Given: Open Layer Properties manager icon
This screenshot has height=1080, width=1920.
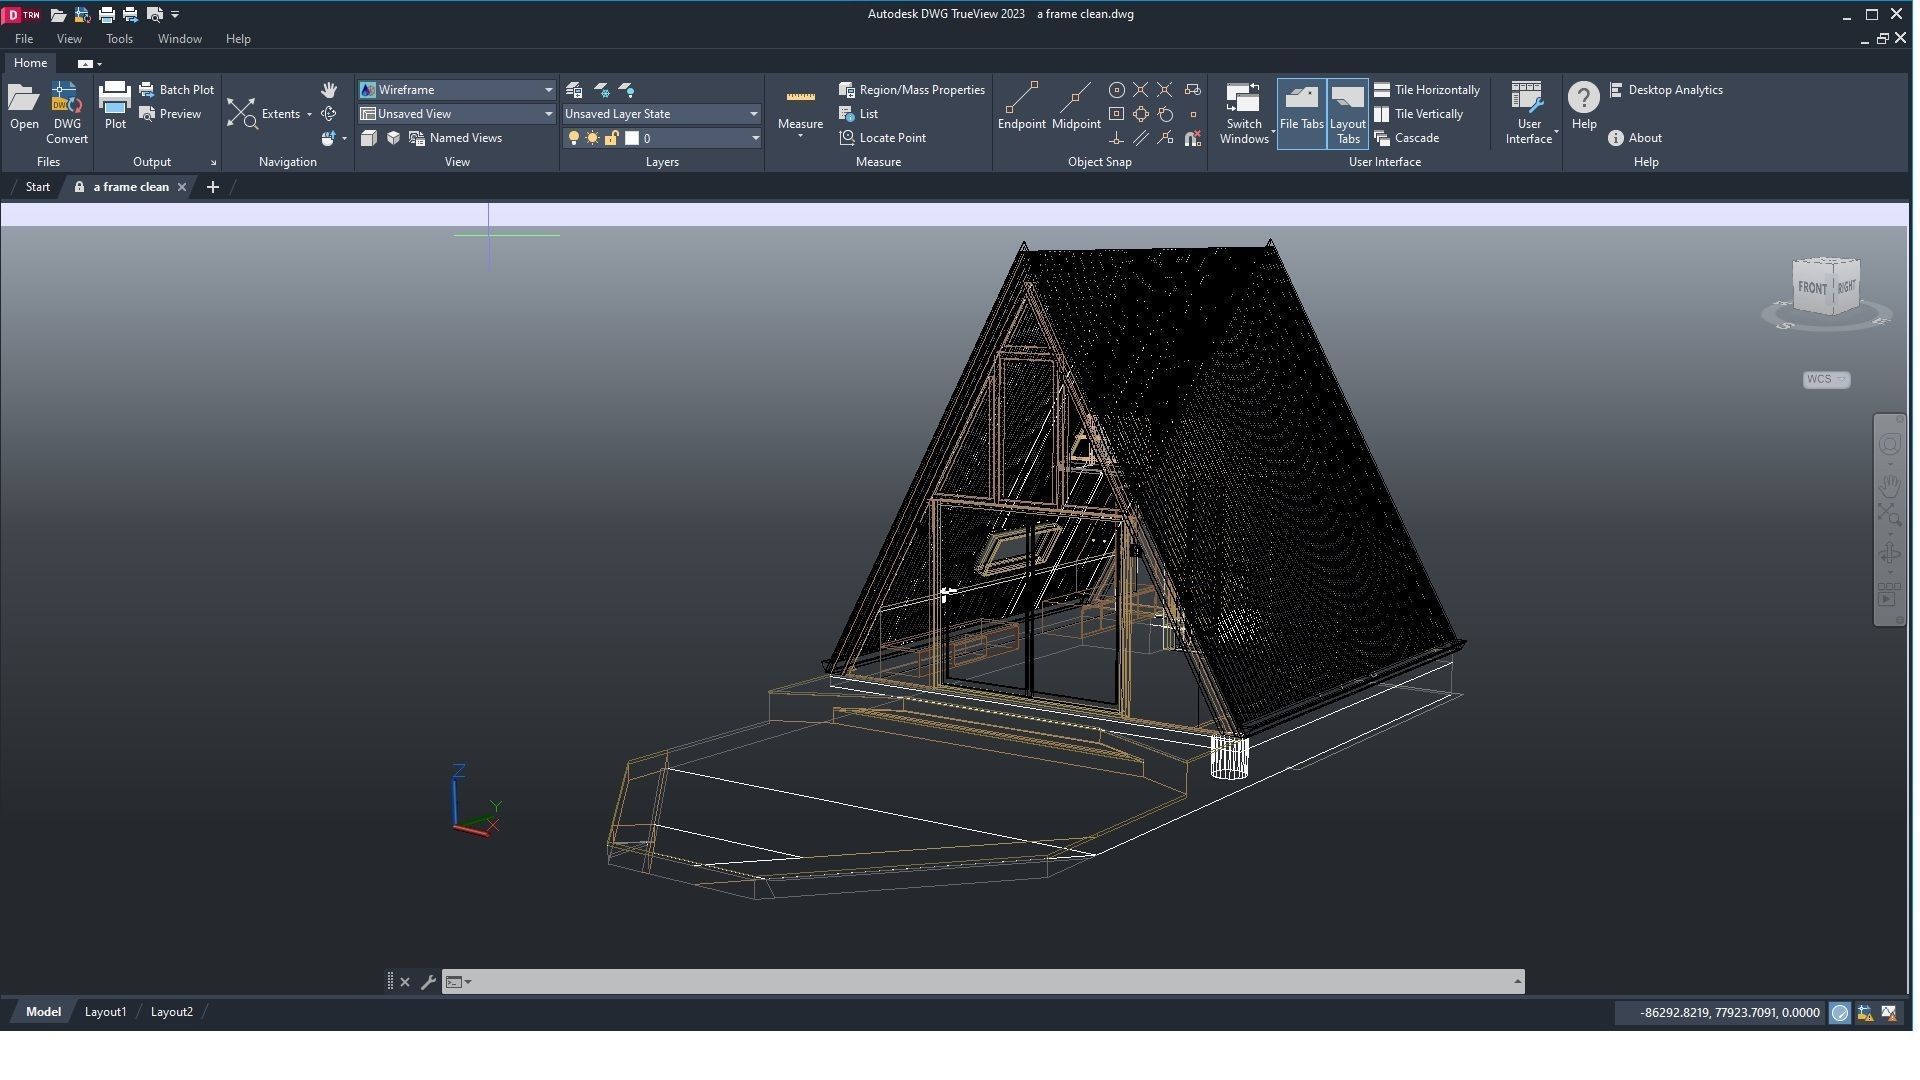Looking at the screenshot, I should (x=574, y=90).
